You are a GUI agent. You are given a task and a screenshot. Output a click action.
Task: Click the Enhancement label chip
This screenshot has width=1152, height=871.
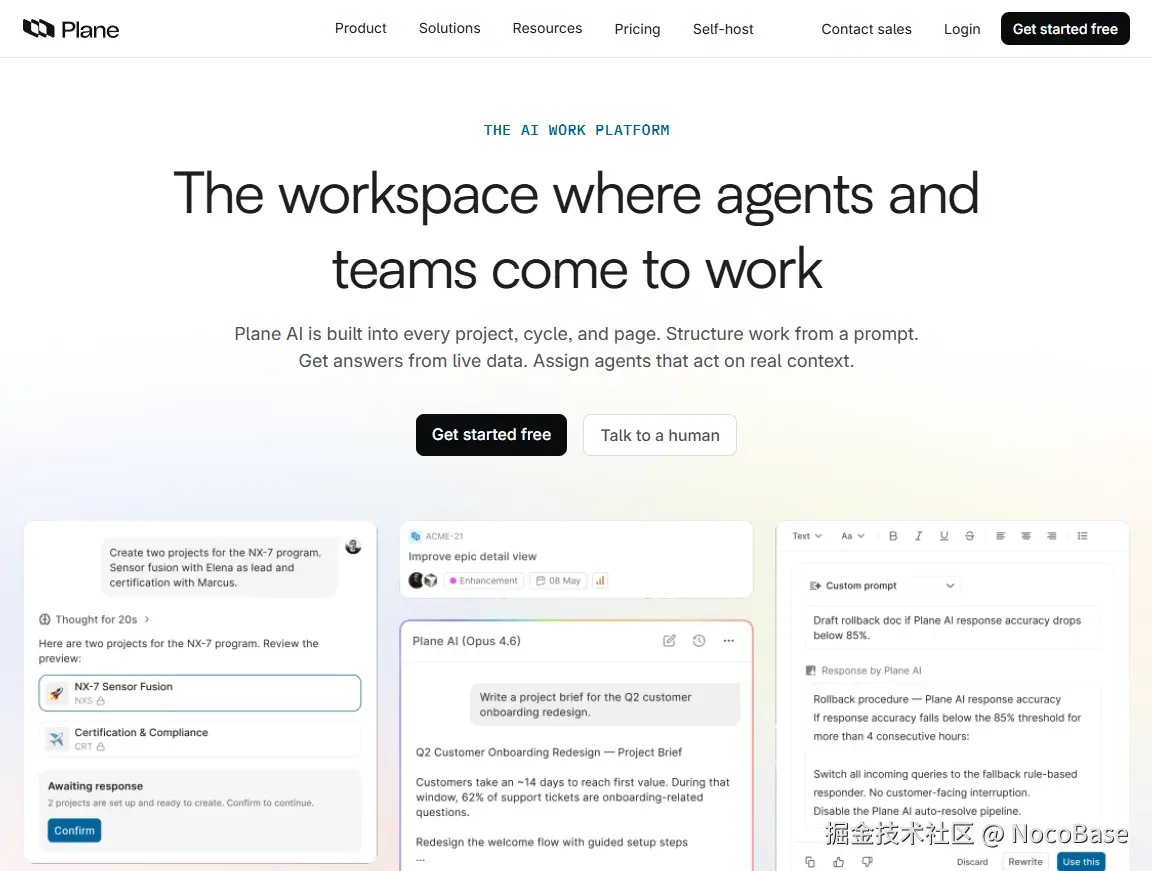(483, 580)
